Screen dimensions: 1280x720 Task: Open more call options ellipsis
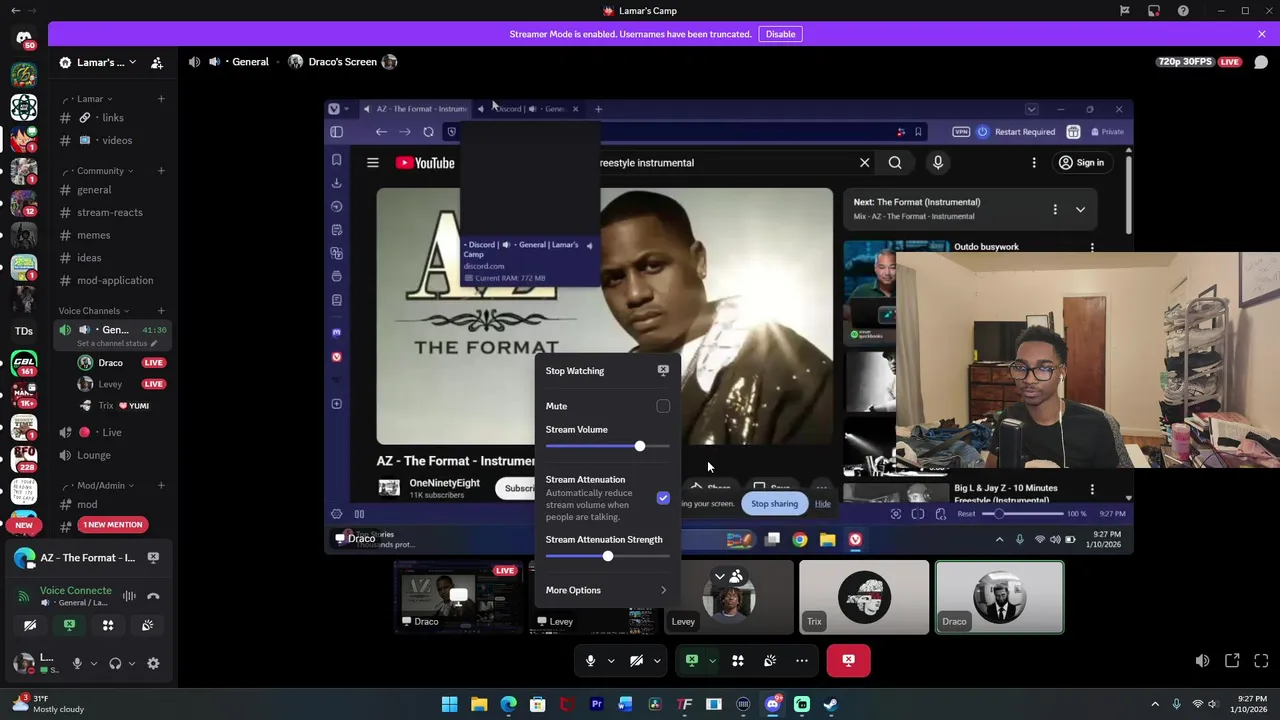coord(802,660)
